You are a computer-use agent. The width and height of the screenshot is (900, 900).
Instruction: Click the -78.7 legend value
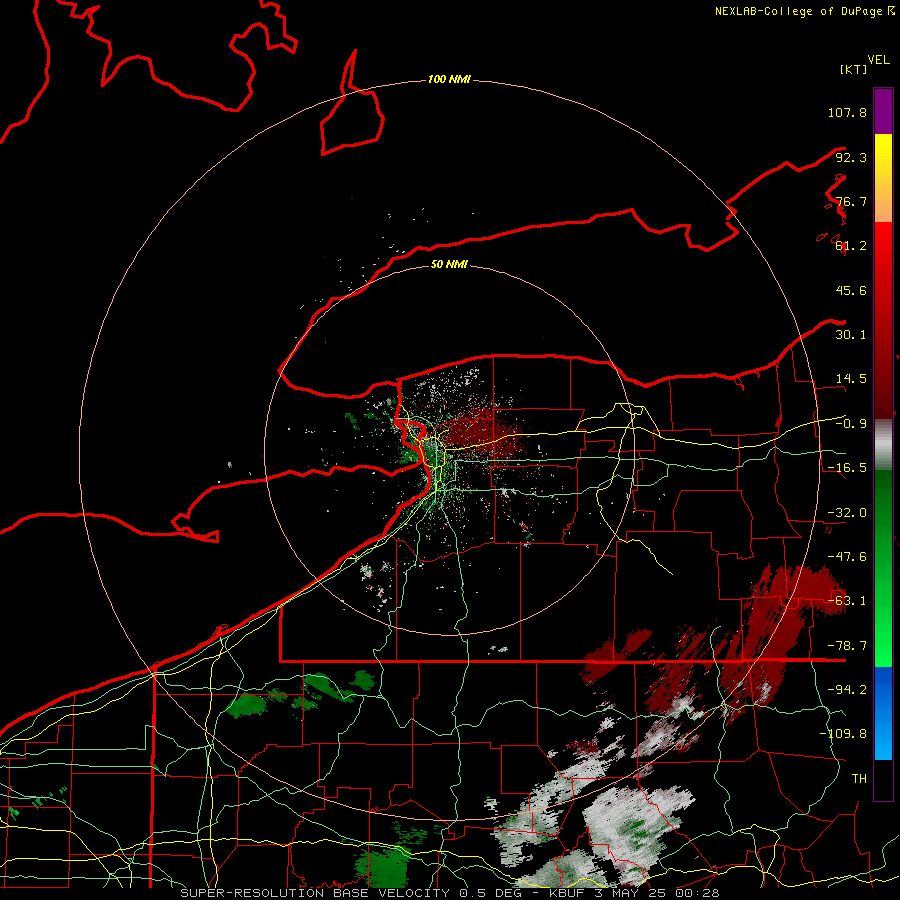[847, 646]
